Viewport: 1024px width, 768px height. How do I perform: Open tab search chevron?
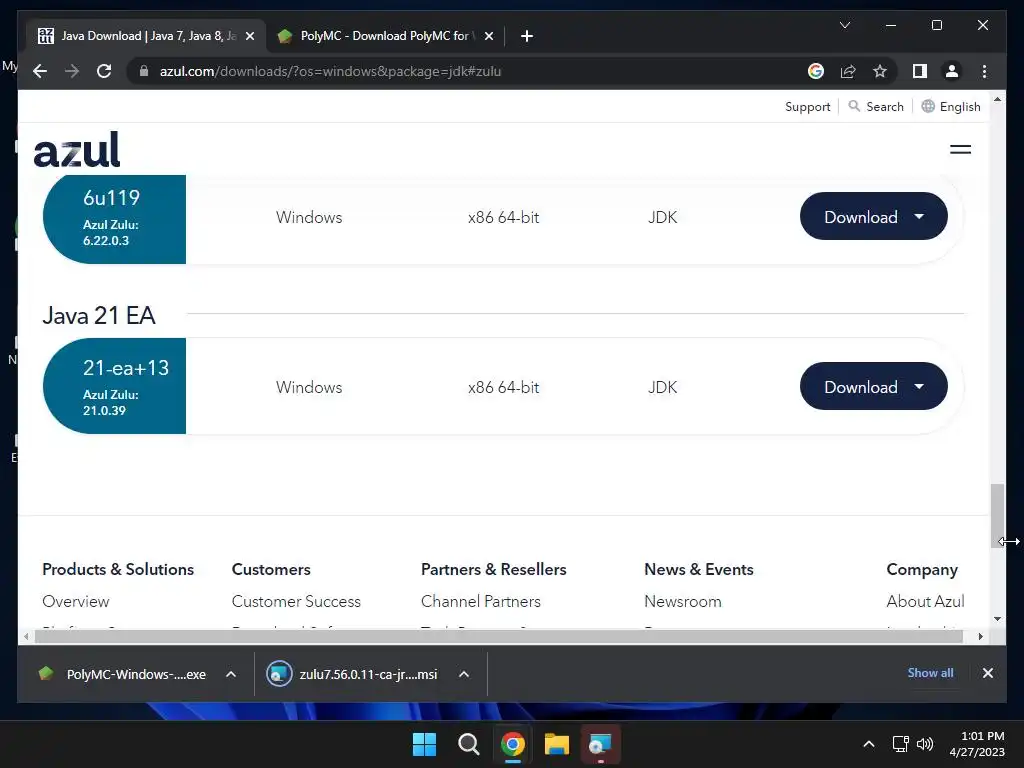pos(844,25)
